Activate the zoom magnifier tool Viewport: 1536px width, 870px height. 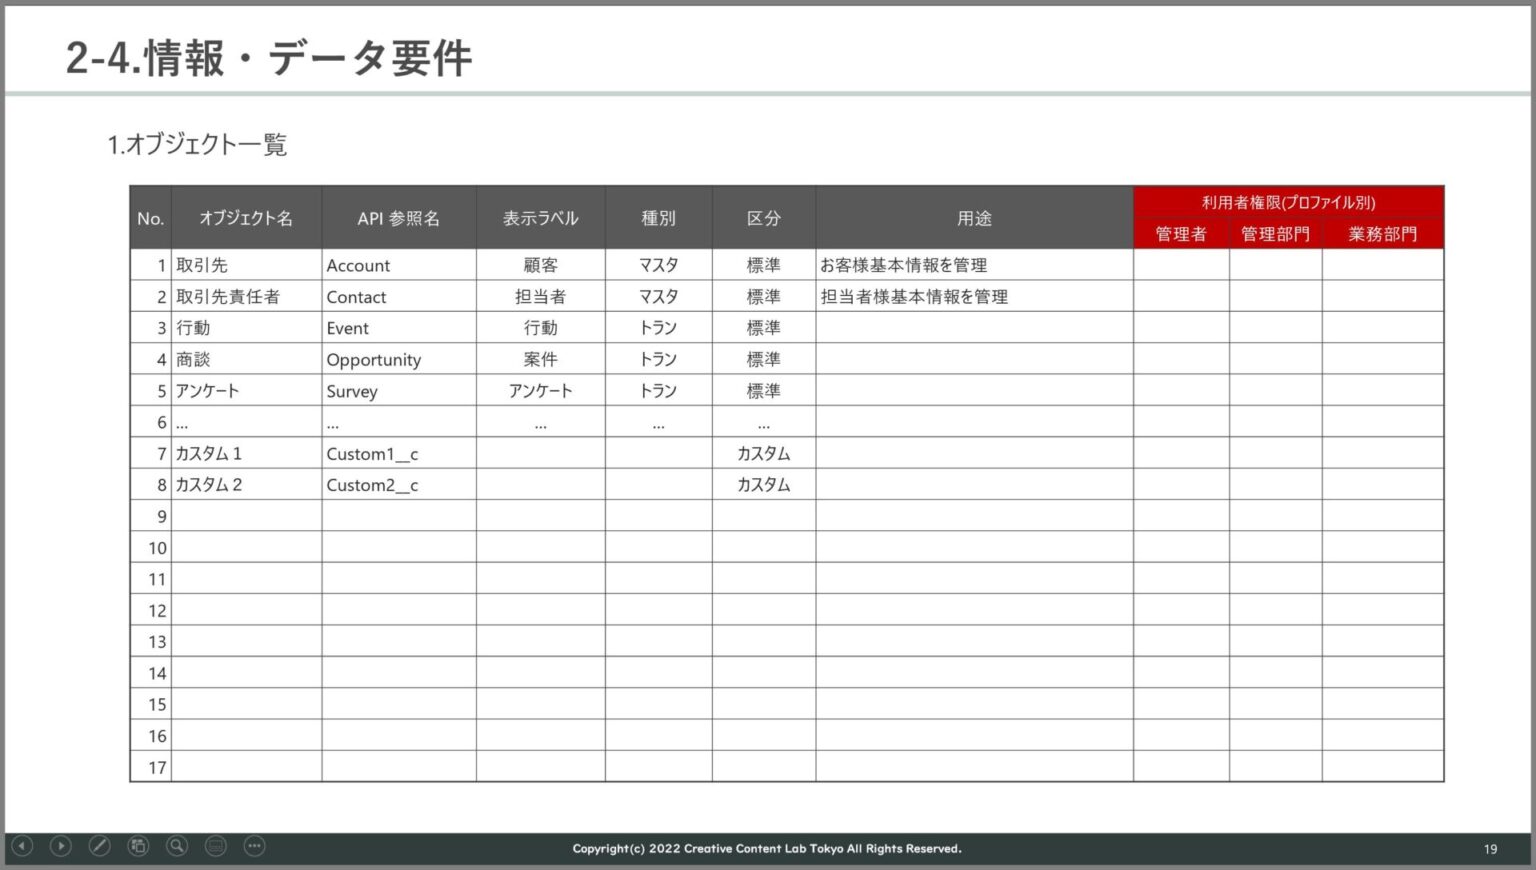click(177, 846)
